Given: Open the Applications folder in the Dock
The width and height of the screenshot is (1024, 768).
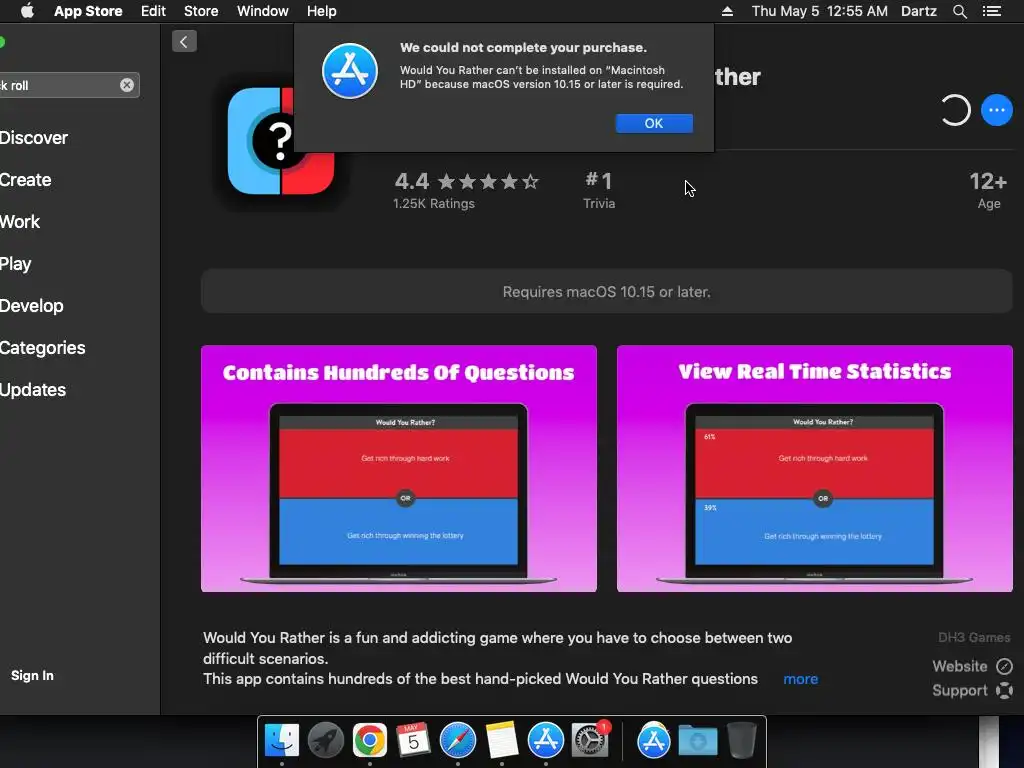Looking at the screenshot, I should [654, 741].
